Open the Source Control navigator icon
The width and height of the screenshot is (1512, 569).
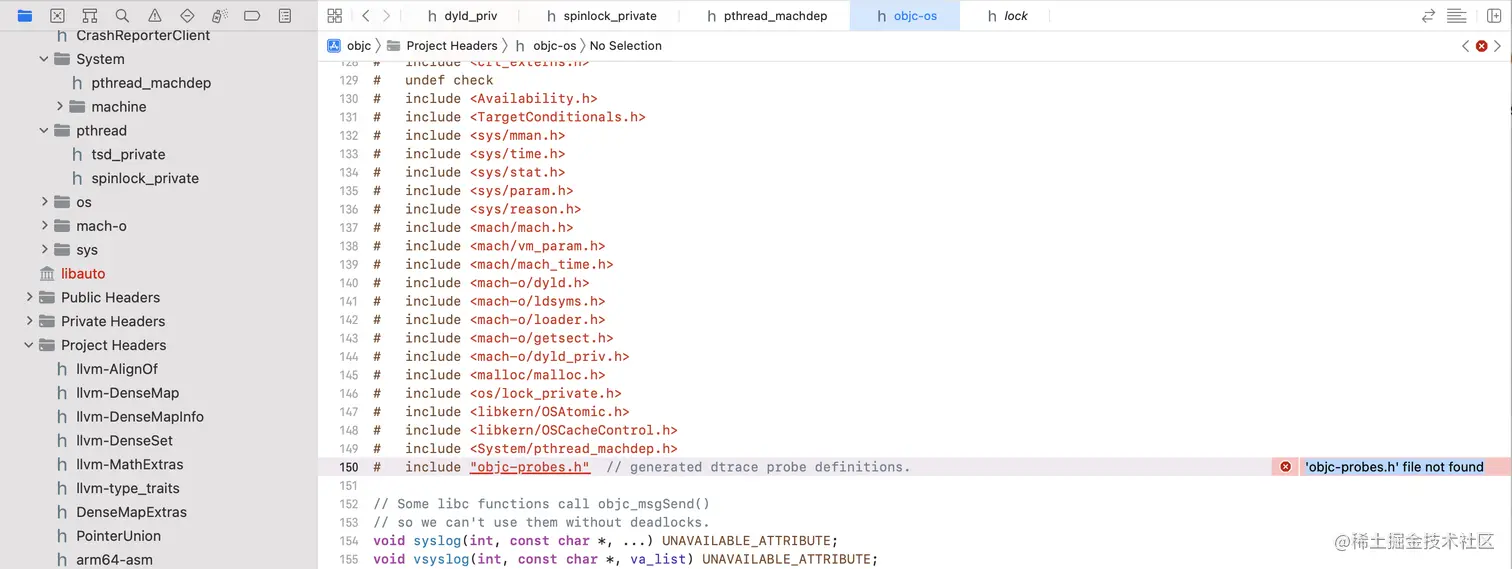point(57,16)
